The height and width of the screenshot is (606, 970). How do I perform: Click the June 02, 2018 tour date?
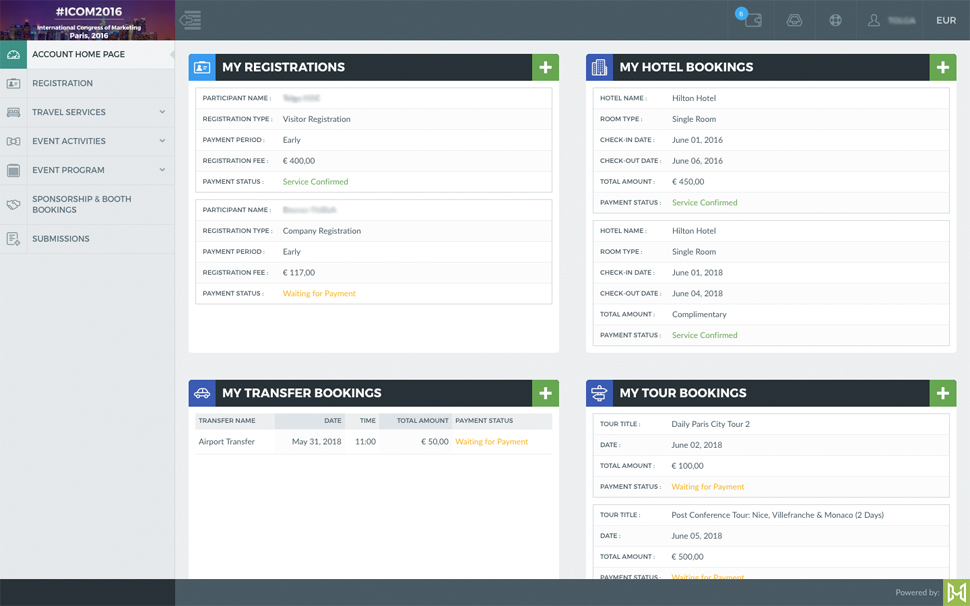pyautogui.click(x=697, y=445)
